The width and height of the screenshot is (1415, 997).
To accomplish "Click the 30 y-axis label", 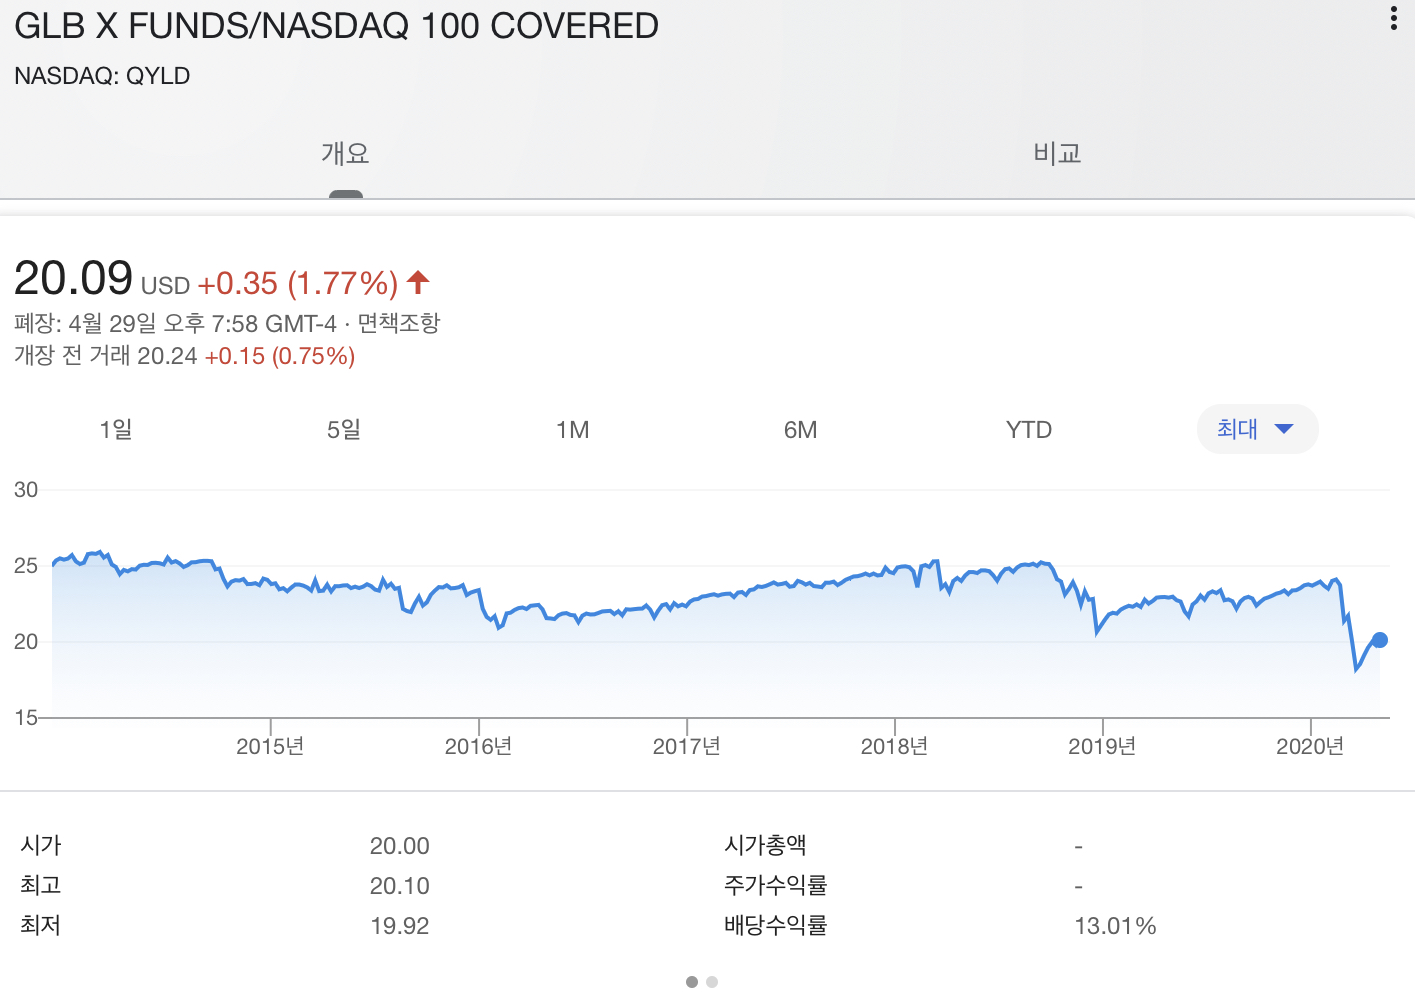I will click(26, 490).
